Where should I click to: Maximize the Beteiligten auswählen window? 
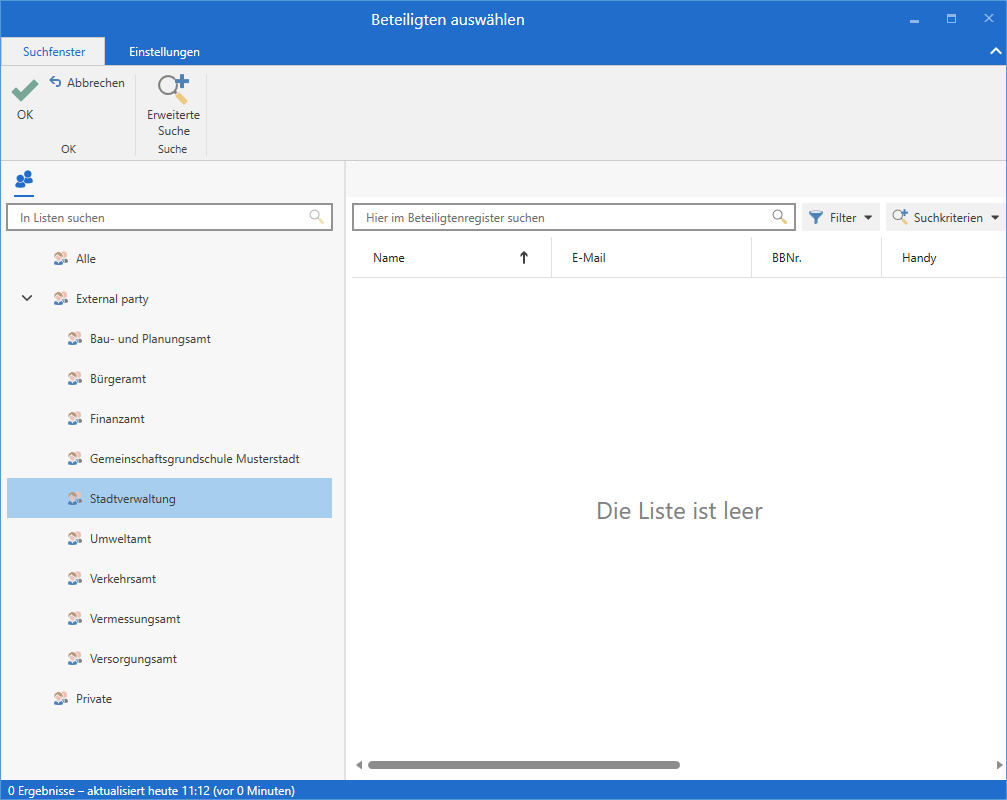point(951,19)
